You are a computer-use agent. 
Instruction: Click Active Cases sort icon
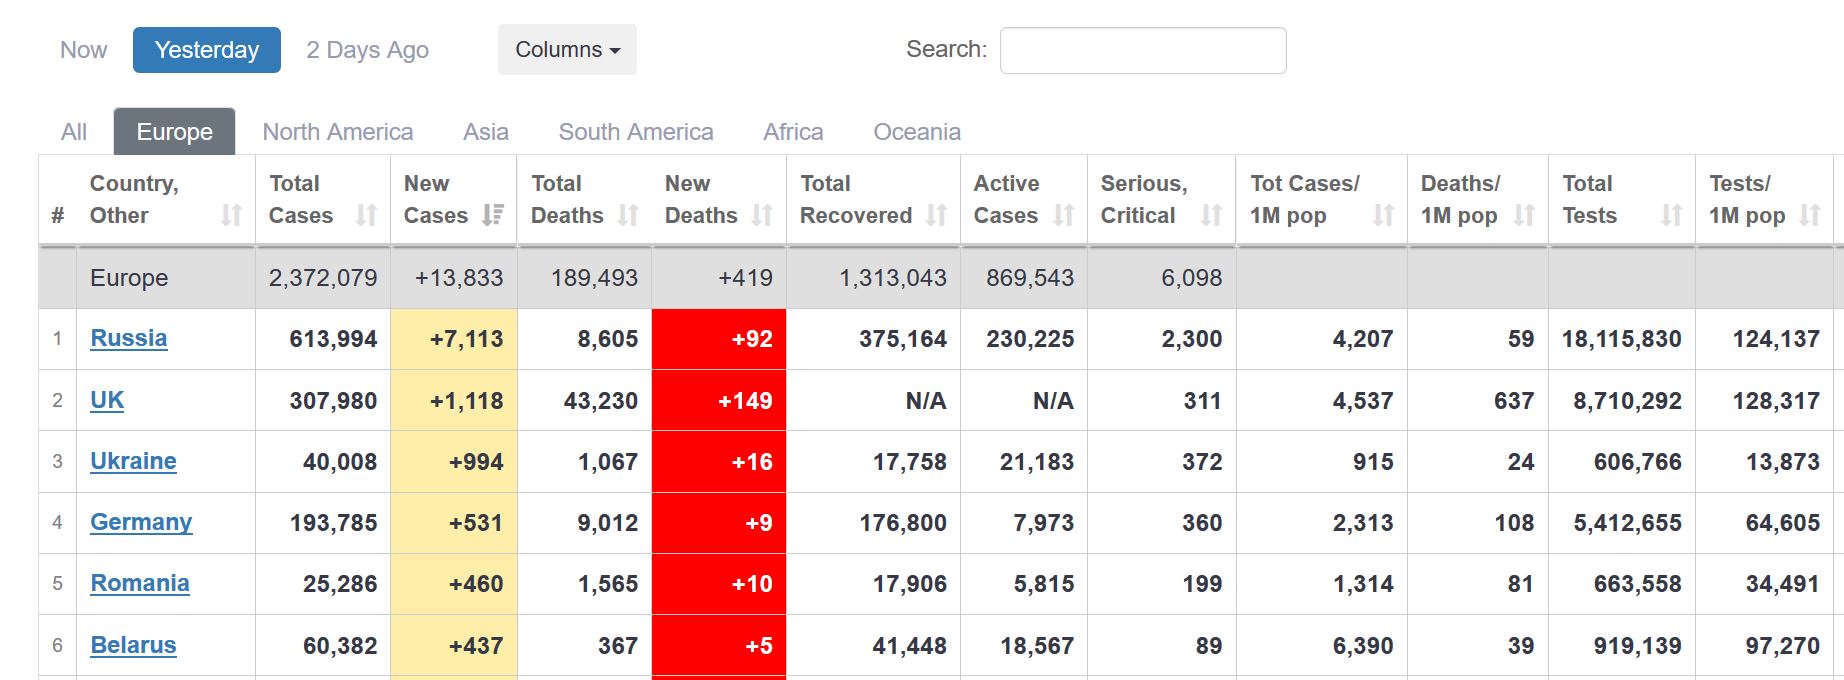pos(1064,215)
